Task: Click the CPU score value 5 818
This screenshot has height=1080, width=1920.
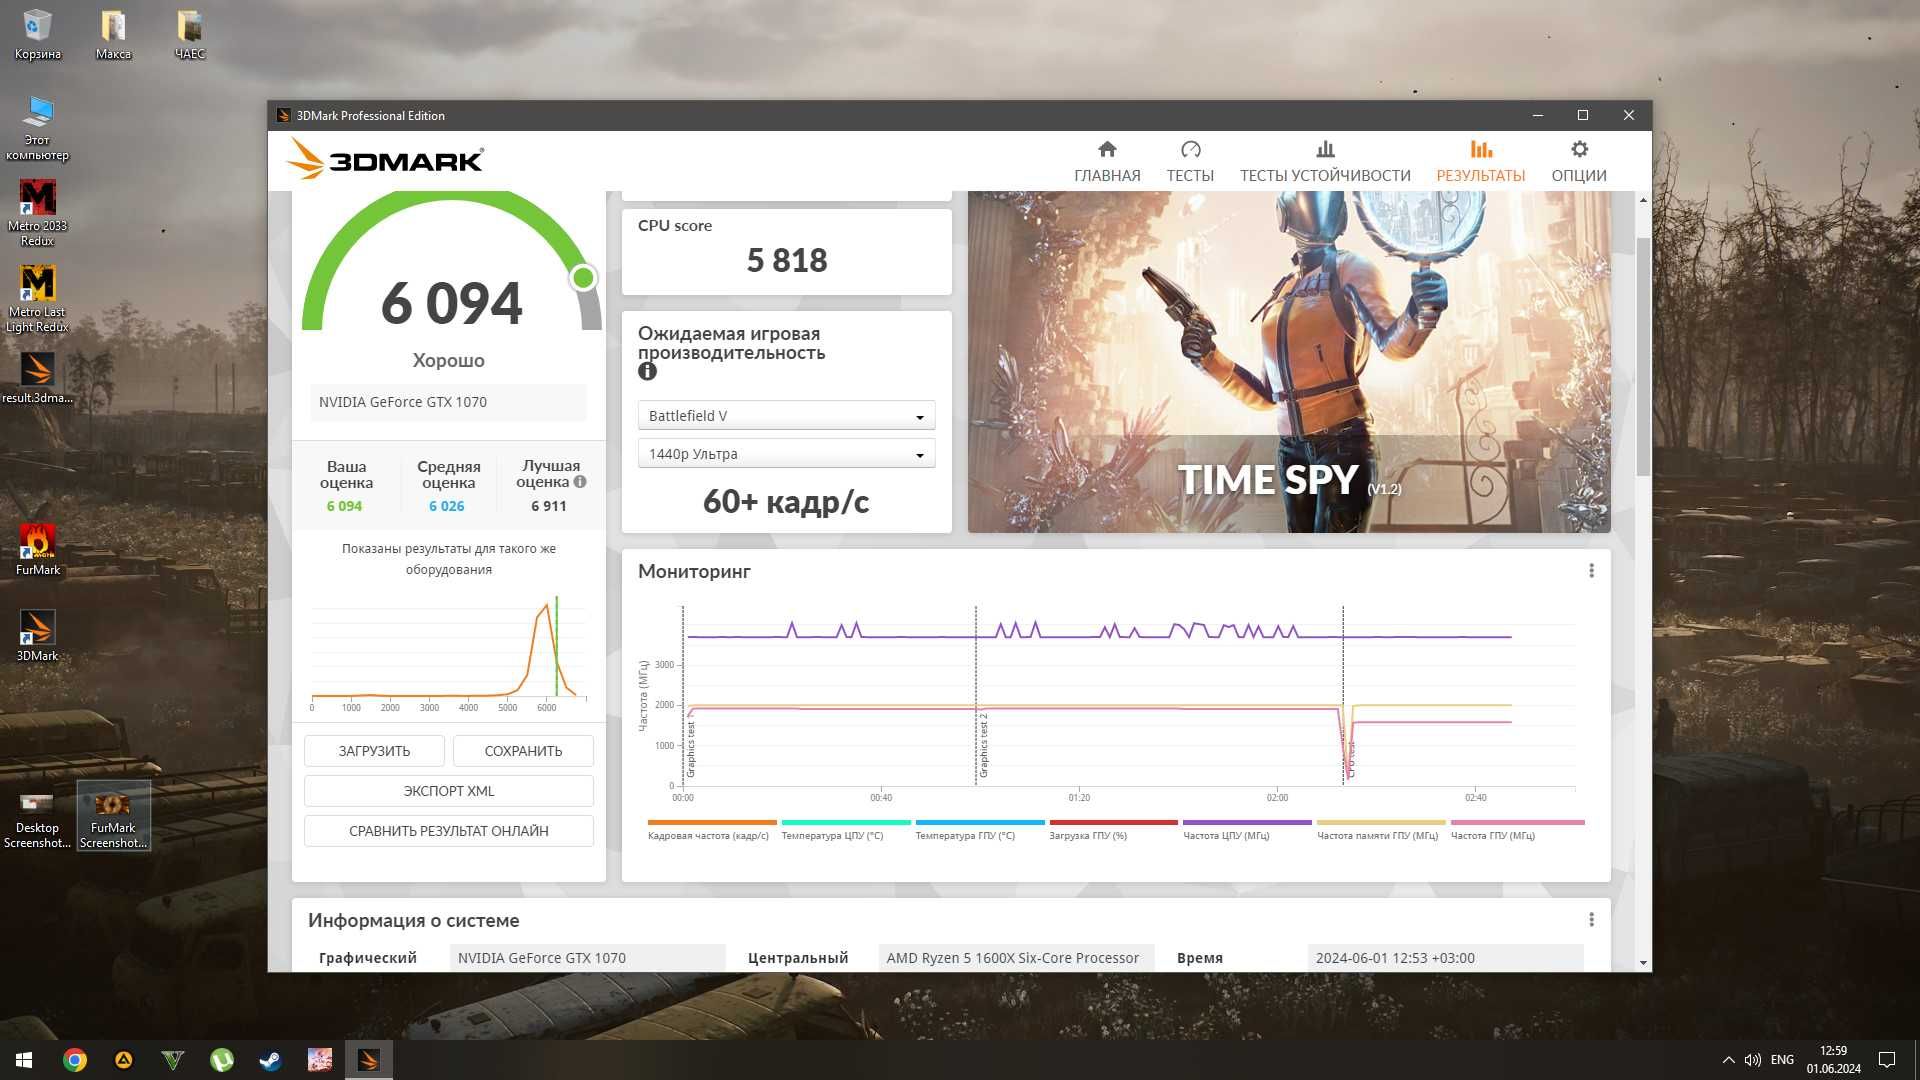Action: tap(787, 260)
